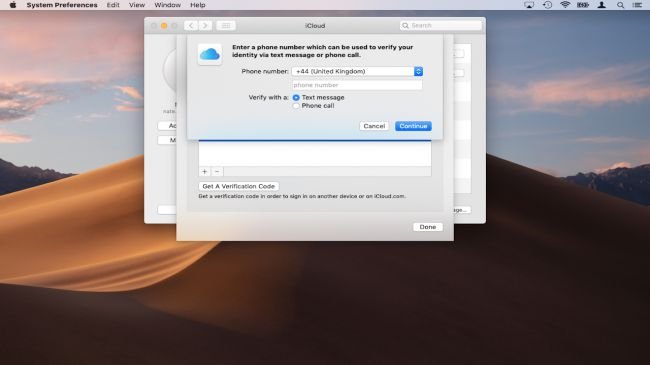Open Time Machine menu bar icon
The height and width of the screenshot is (365, 650).
tap(548, 5)
